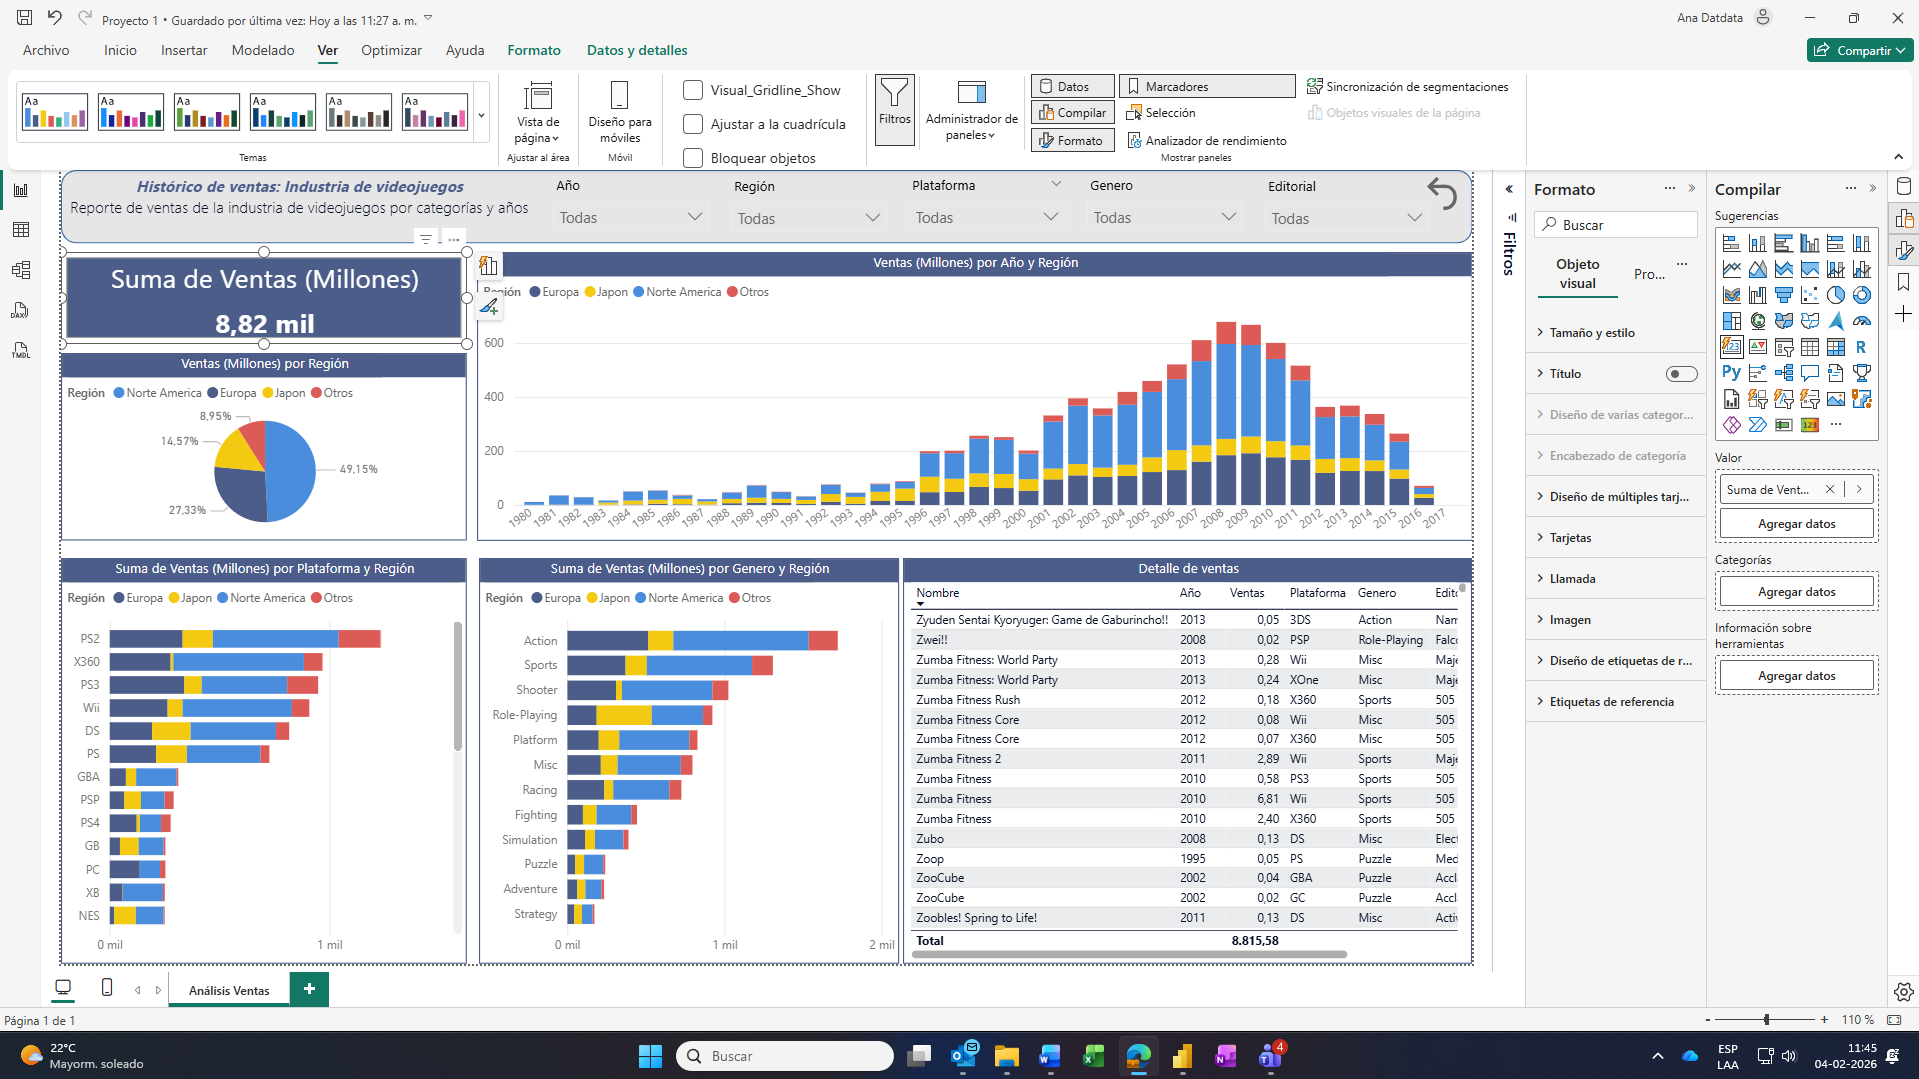Click Agregar datos under Categorías

pos(1796,592)
